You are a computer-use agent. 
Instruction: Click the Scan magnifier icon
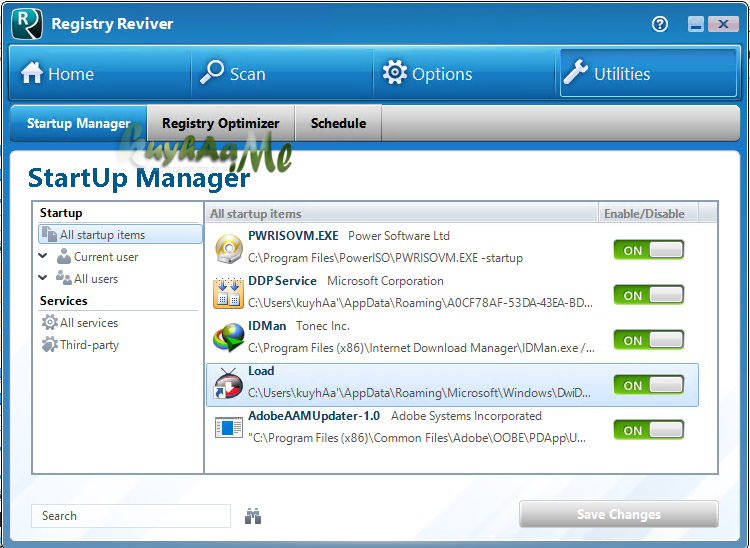[211, 72]
